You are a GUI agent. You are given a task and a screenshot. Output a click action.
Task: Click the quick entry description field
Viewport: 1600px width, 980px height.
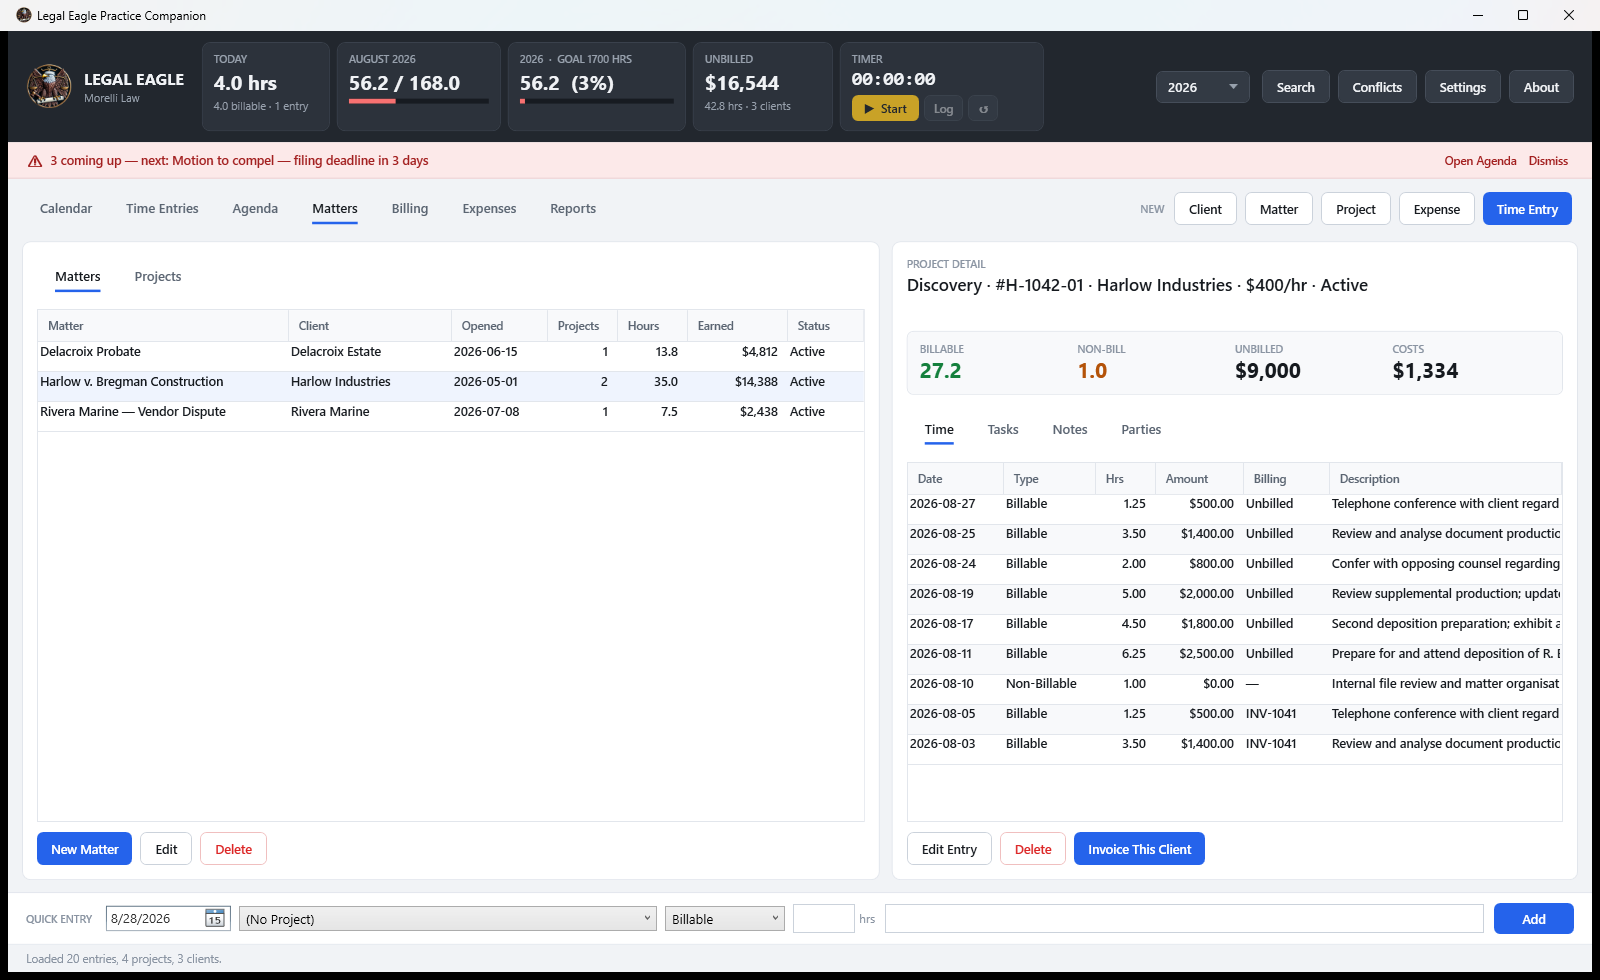click(1184, 919)
